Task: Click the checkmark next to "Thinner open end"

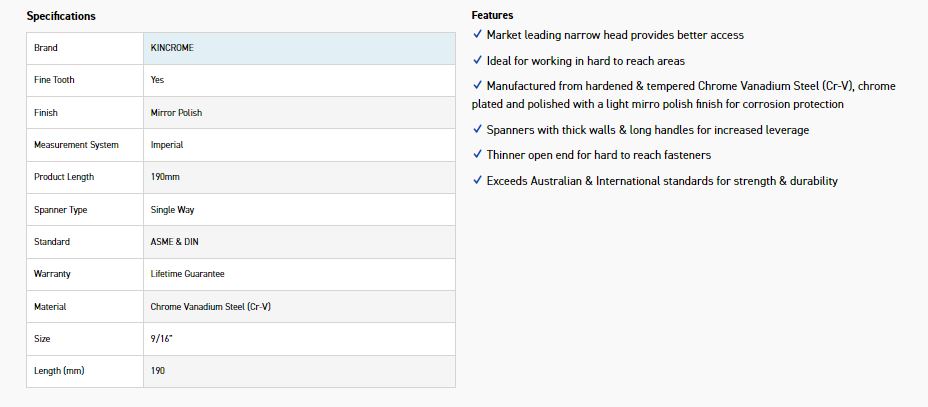Action: (477, 155)
